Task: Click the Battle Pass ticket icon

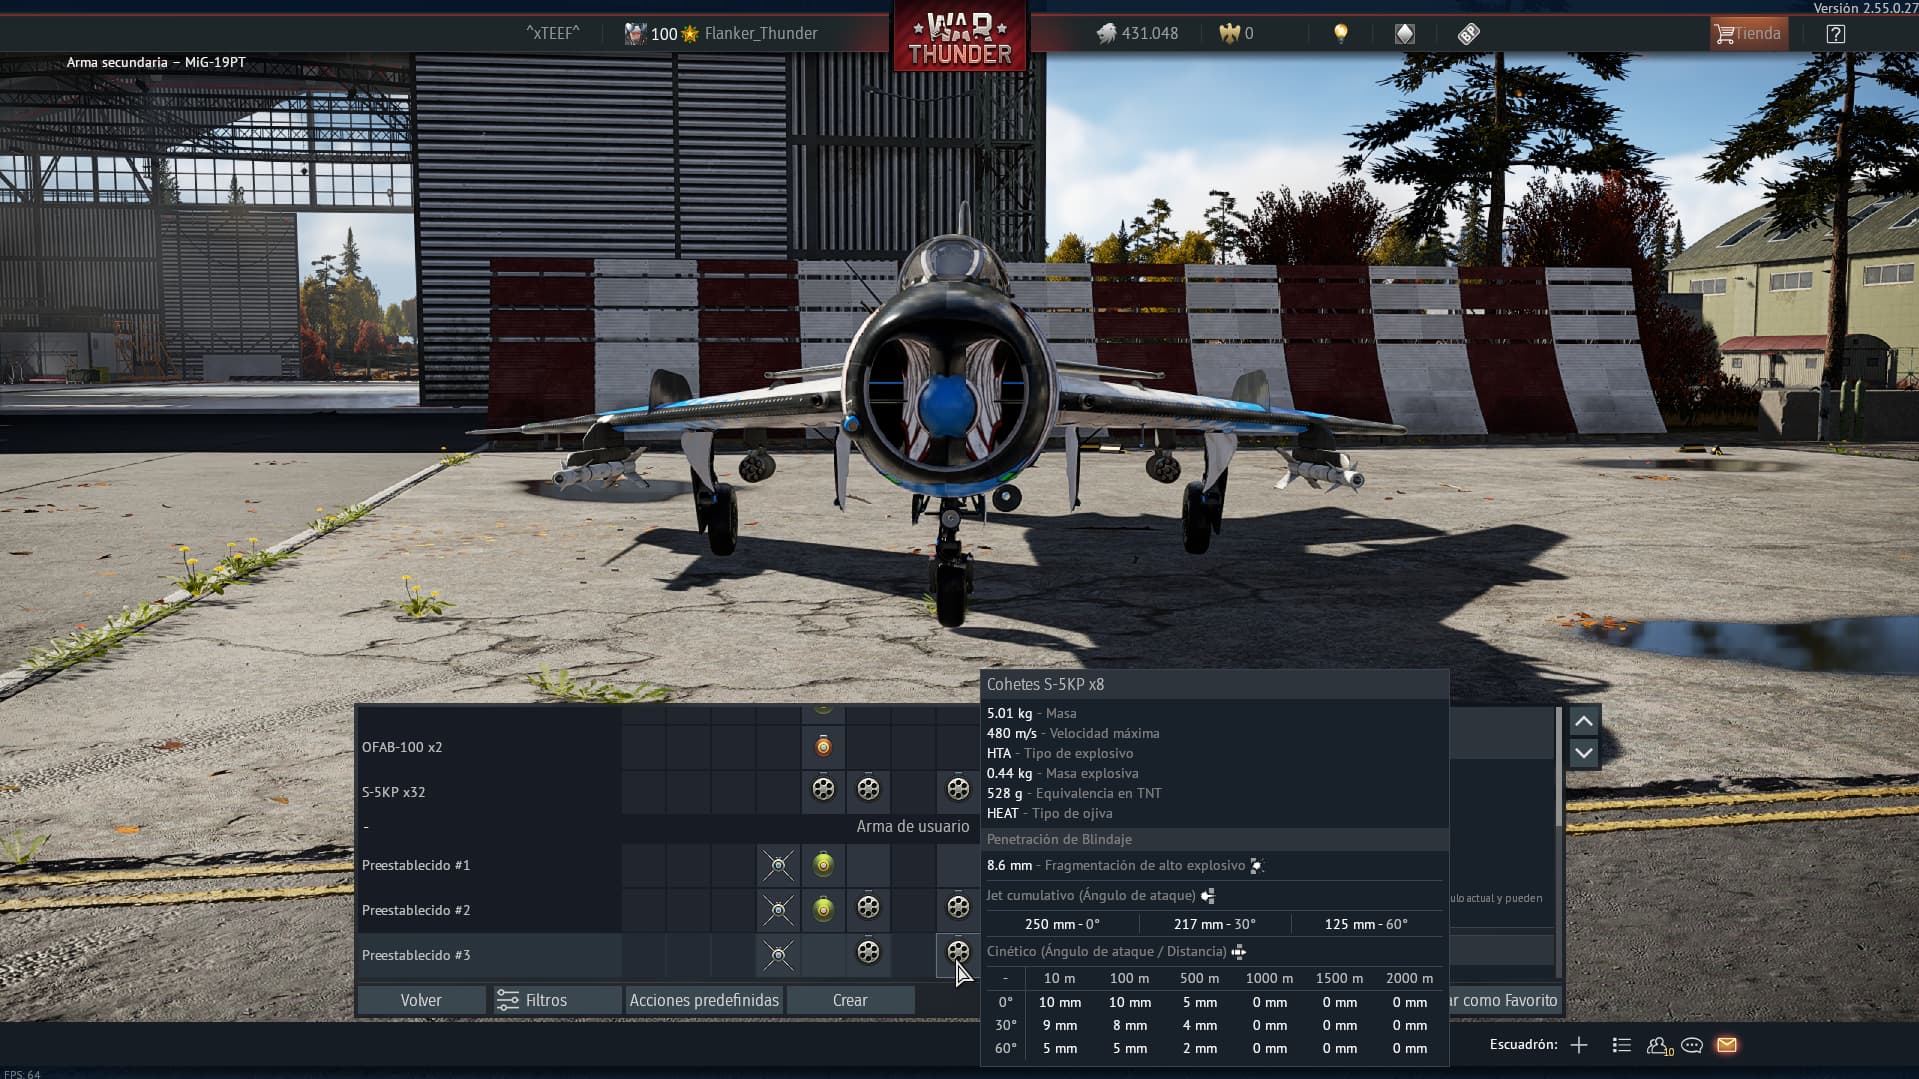Action: coord(1468,34)
